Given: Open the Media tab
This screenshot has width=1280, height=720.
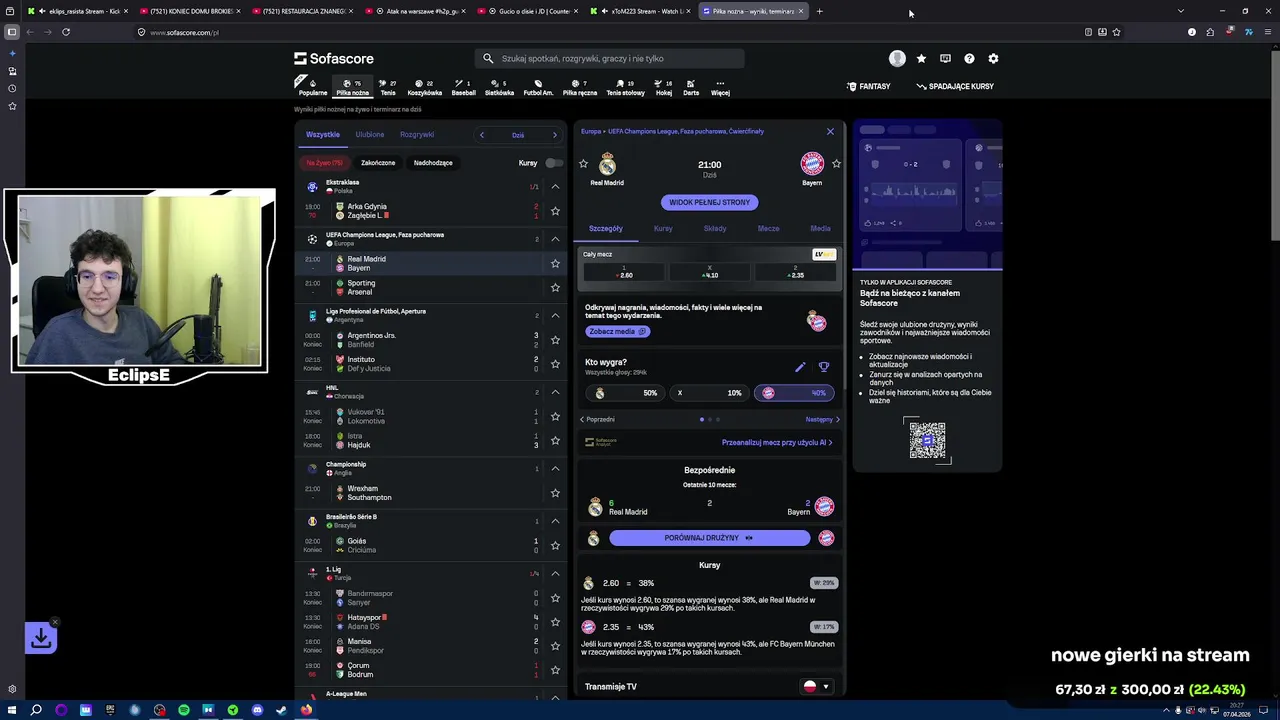Looking at the screenshot, I should coord(820,228).
